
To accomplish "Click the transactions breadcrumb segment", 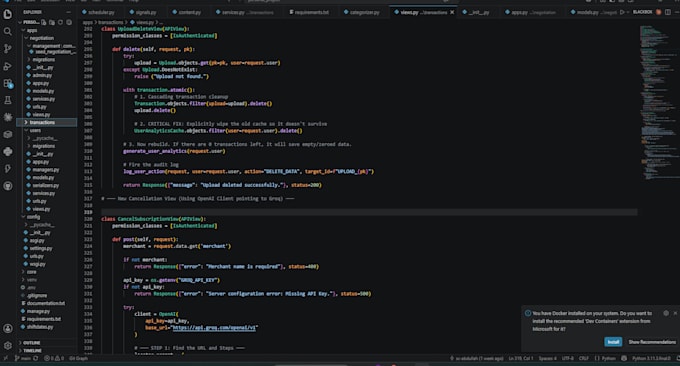I will pyautogui.click(x=111, y=22).
